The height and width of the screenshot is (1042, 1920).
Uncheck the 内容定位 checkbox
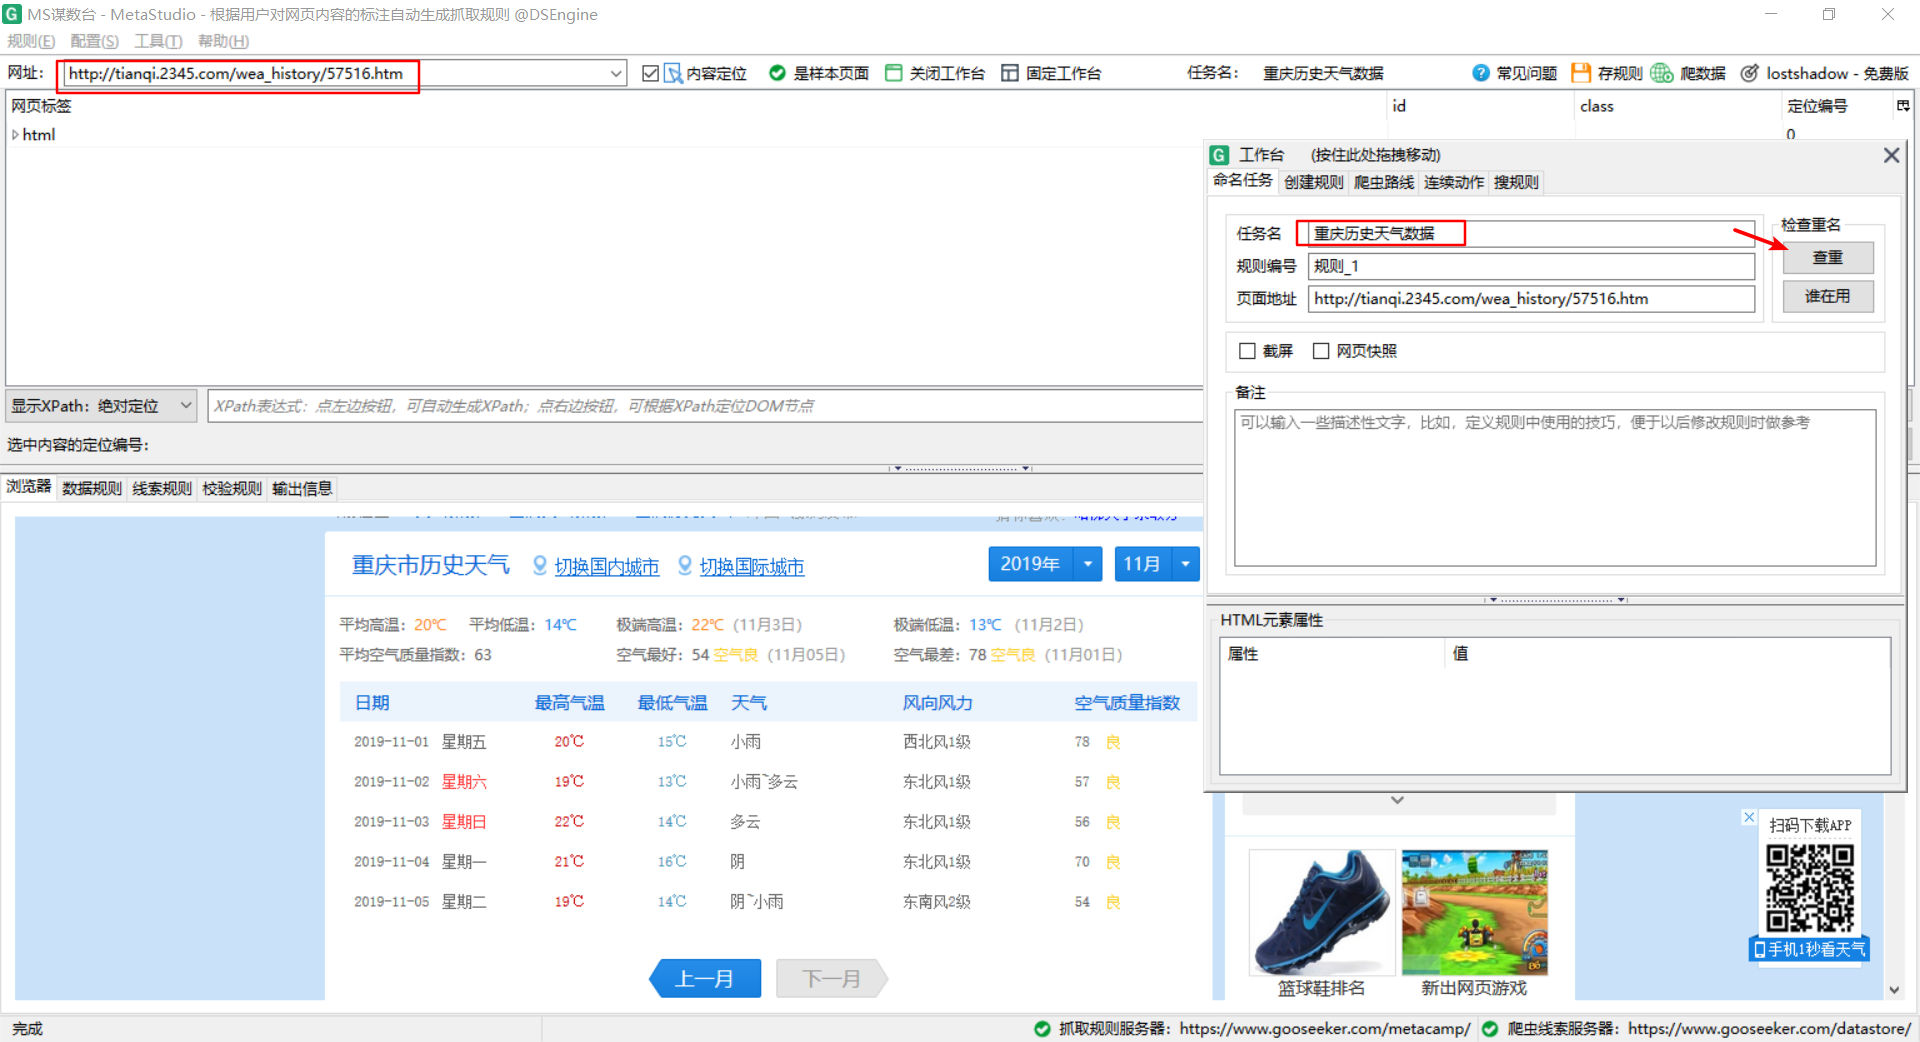coord(650,72)
